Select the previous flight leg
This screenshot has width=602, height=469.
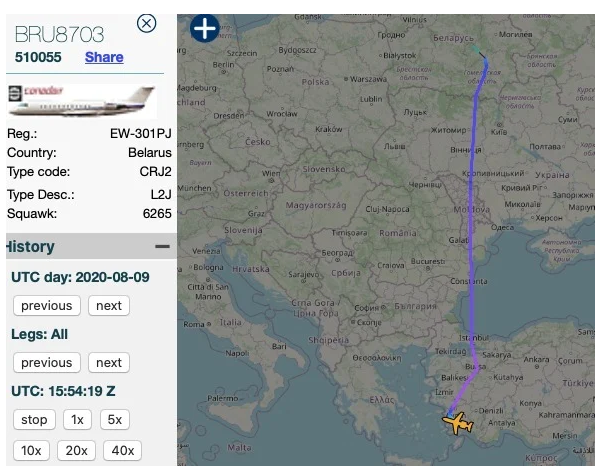46,362
